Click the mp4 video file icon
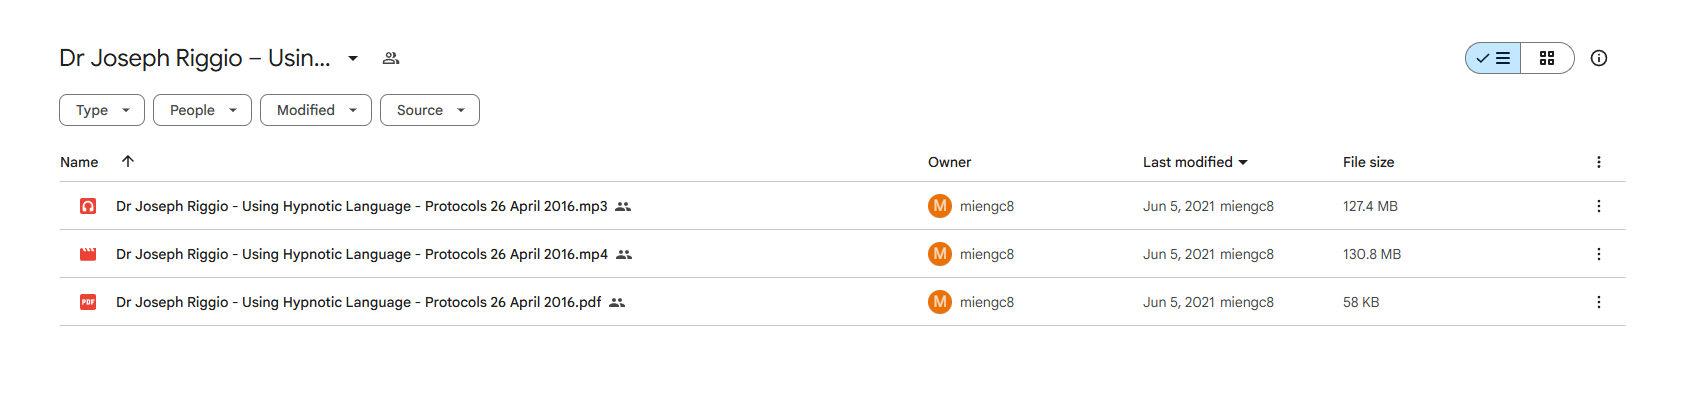Image resolution: width=1706 pixels, height=394 pixels. [88, 254]
